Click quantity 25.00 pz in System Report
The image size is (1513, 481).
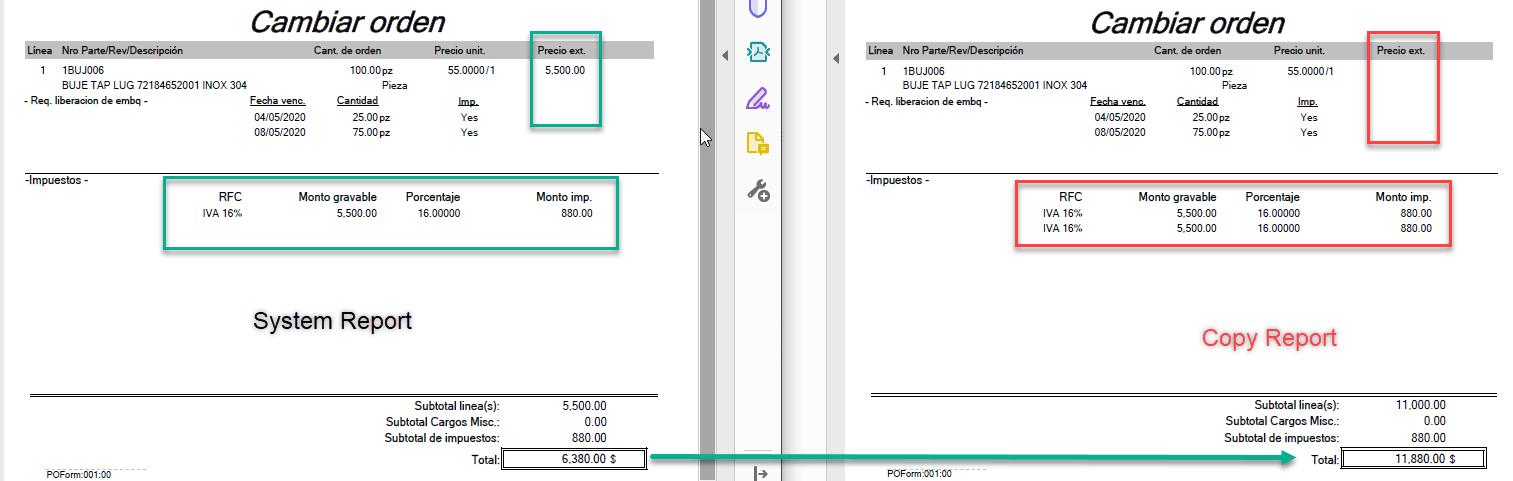pos(369,117)
